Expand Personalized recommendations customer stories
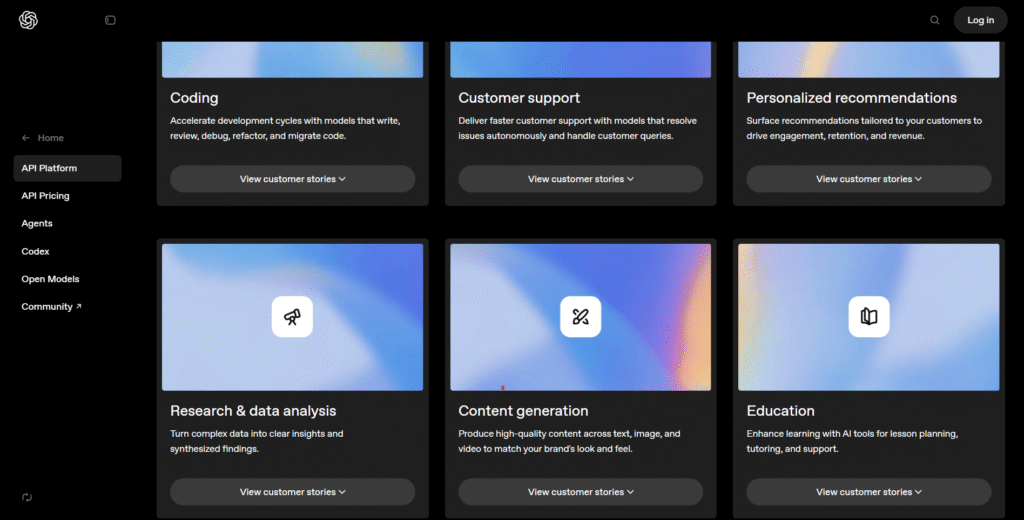 coord(868,179)
